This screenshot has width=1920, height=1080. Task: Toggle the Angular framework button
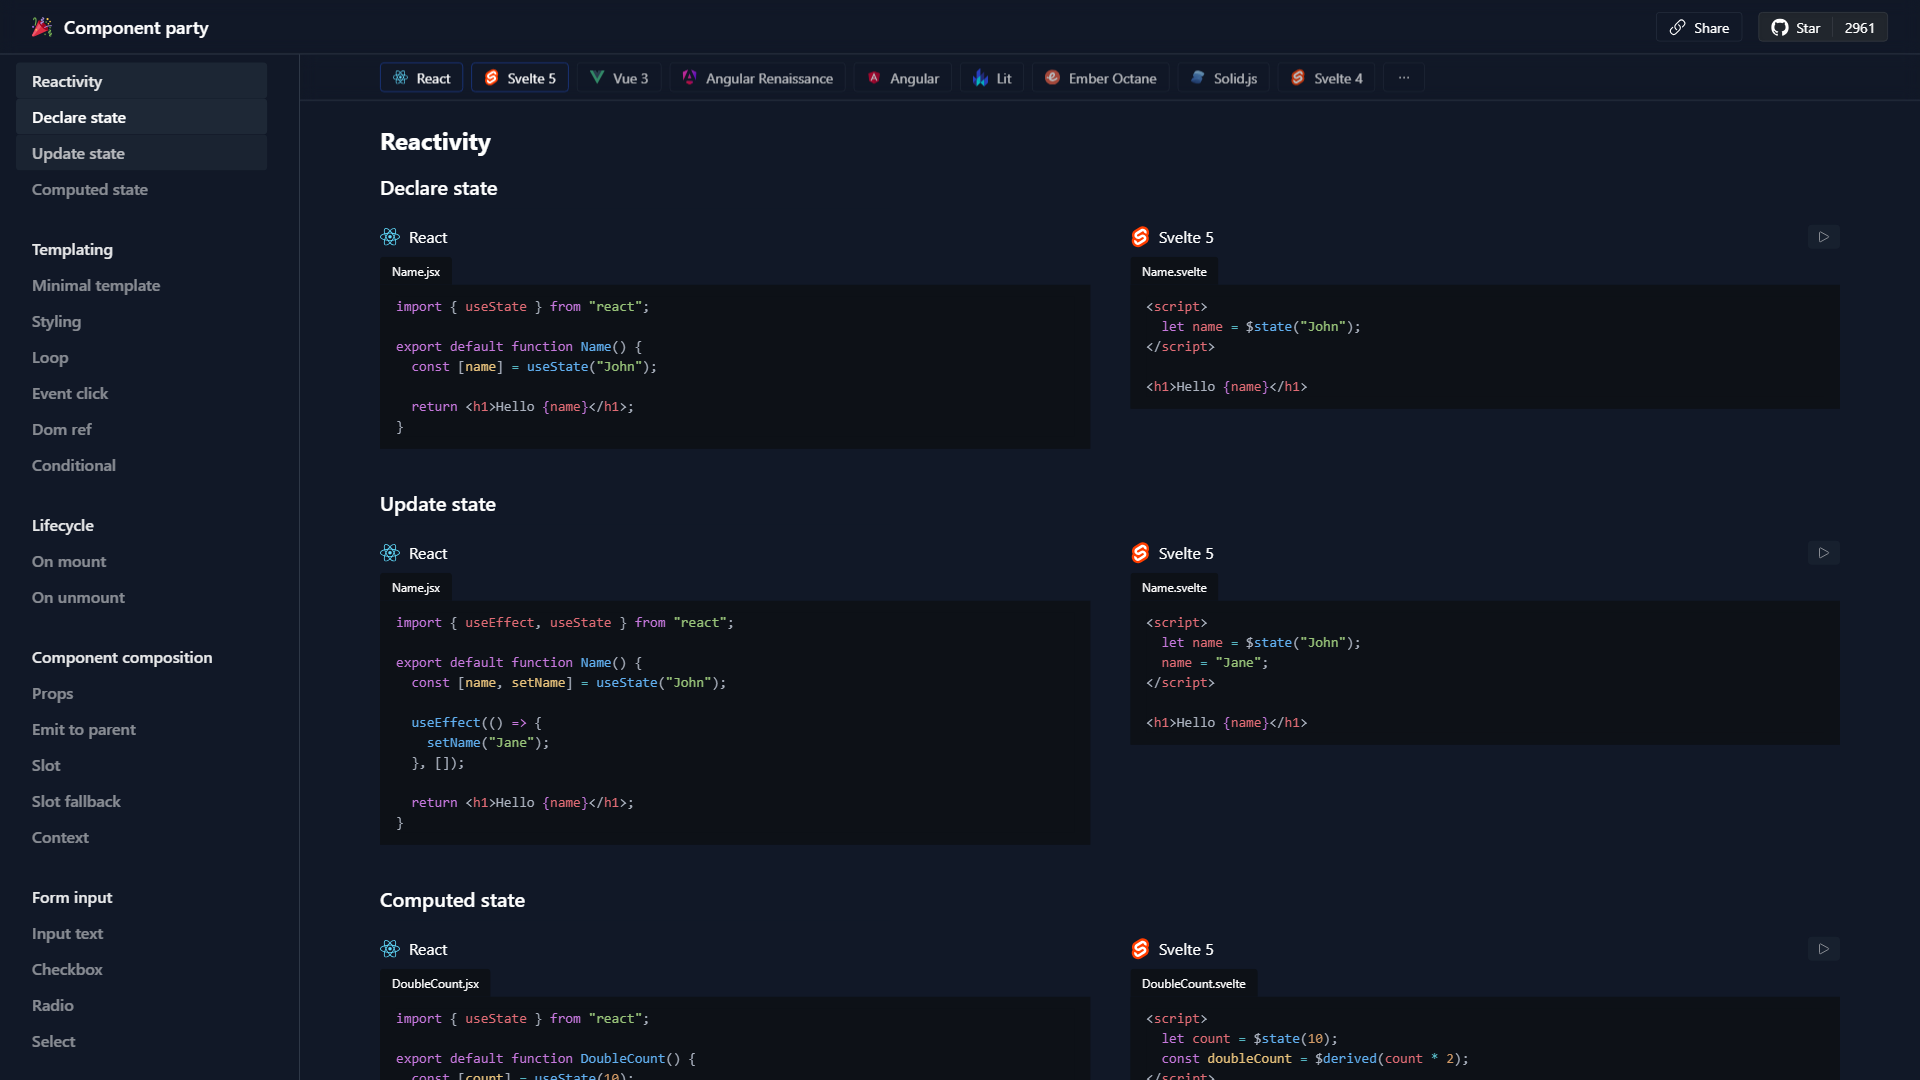(903, 78)
